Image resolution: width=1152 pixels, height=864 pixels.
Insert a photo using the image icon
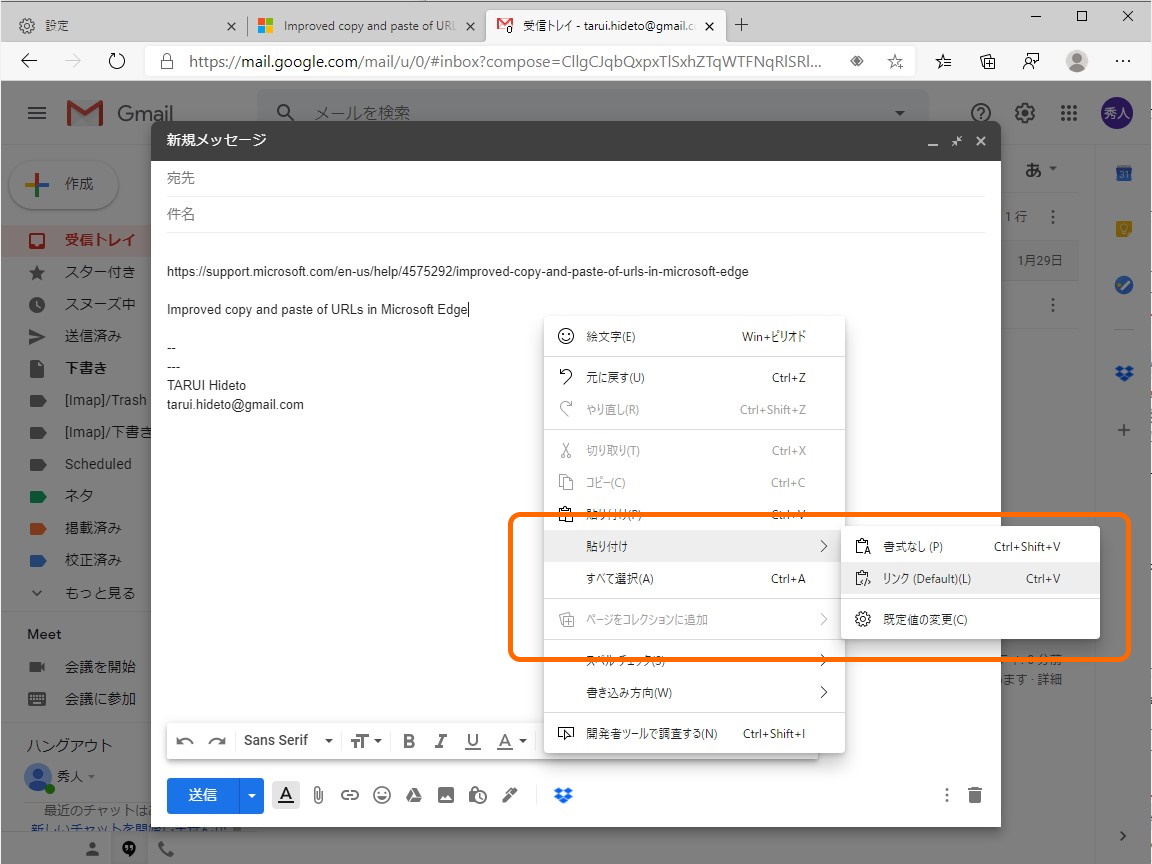[446, 794]
